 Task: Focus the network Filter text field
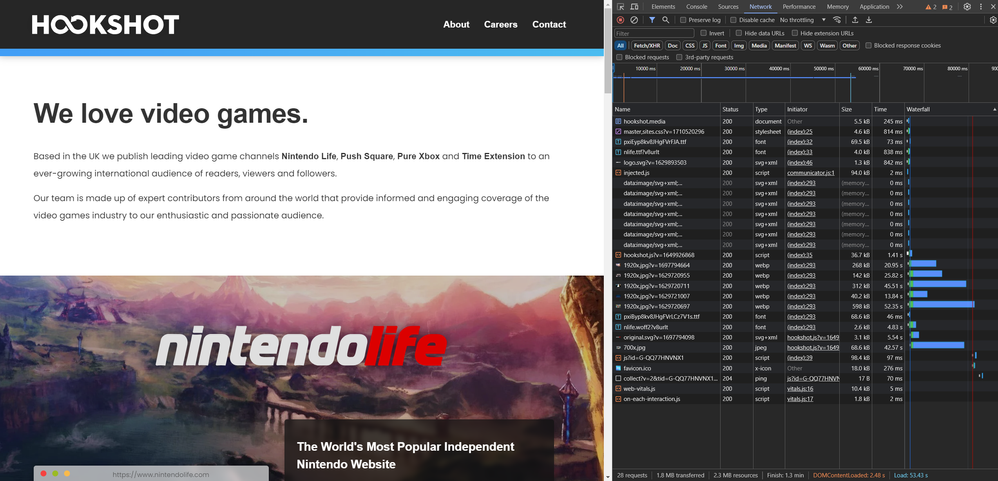pos(654,33)
